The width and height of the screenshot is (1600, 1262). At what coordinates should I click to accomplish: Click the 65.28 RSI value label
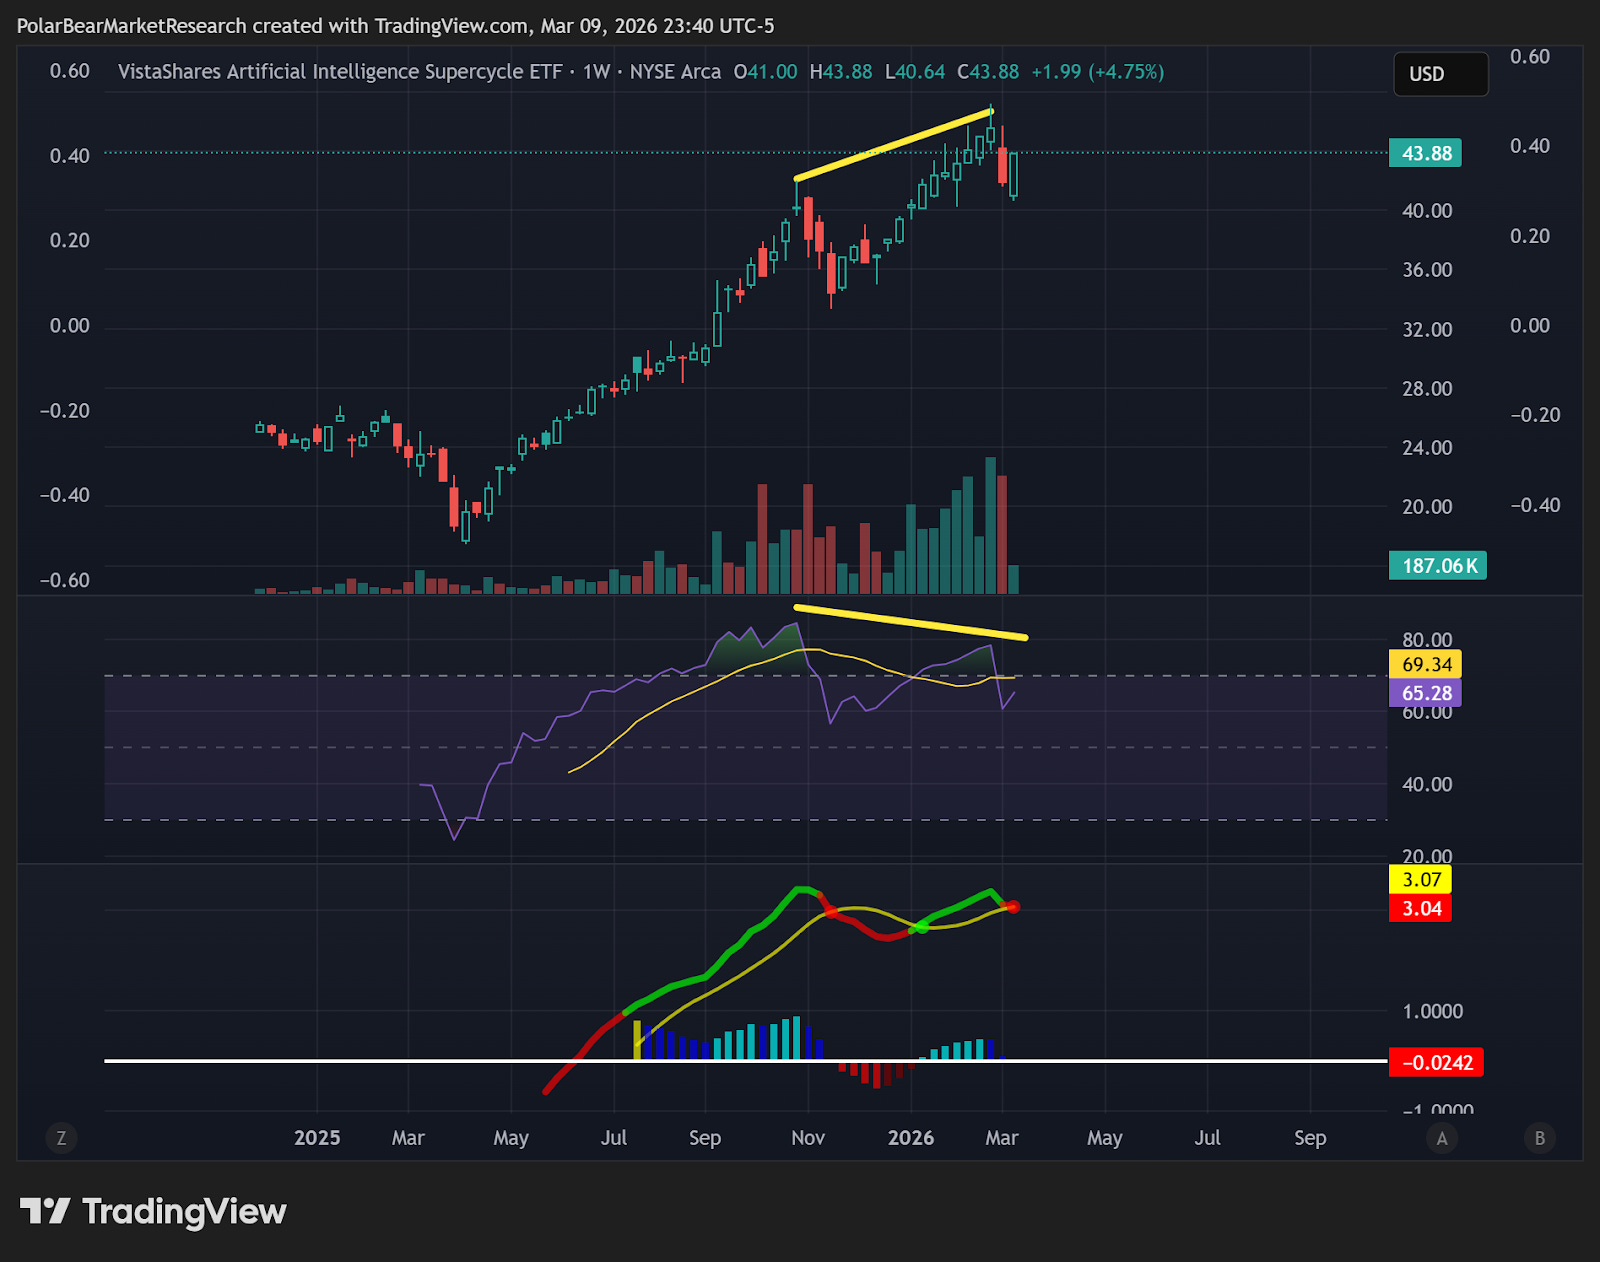1426,693
